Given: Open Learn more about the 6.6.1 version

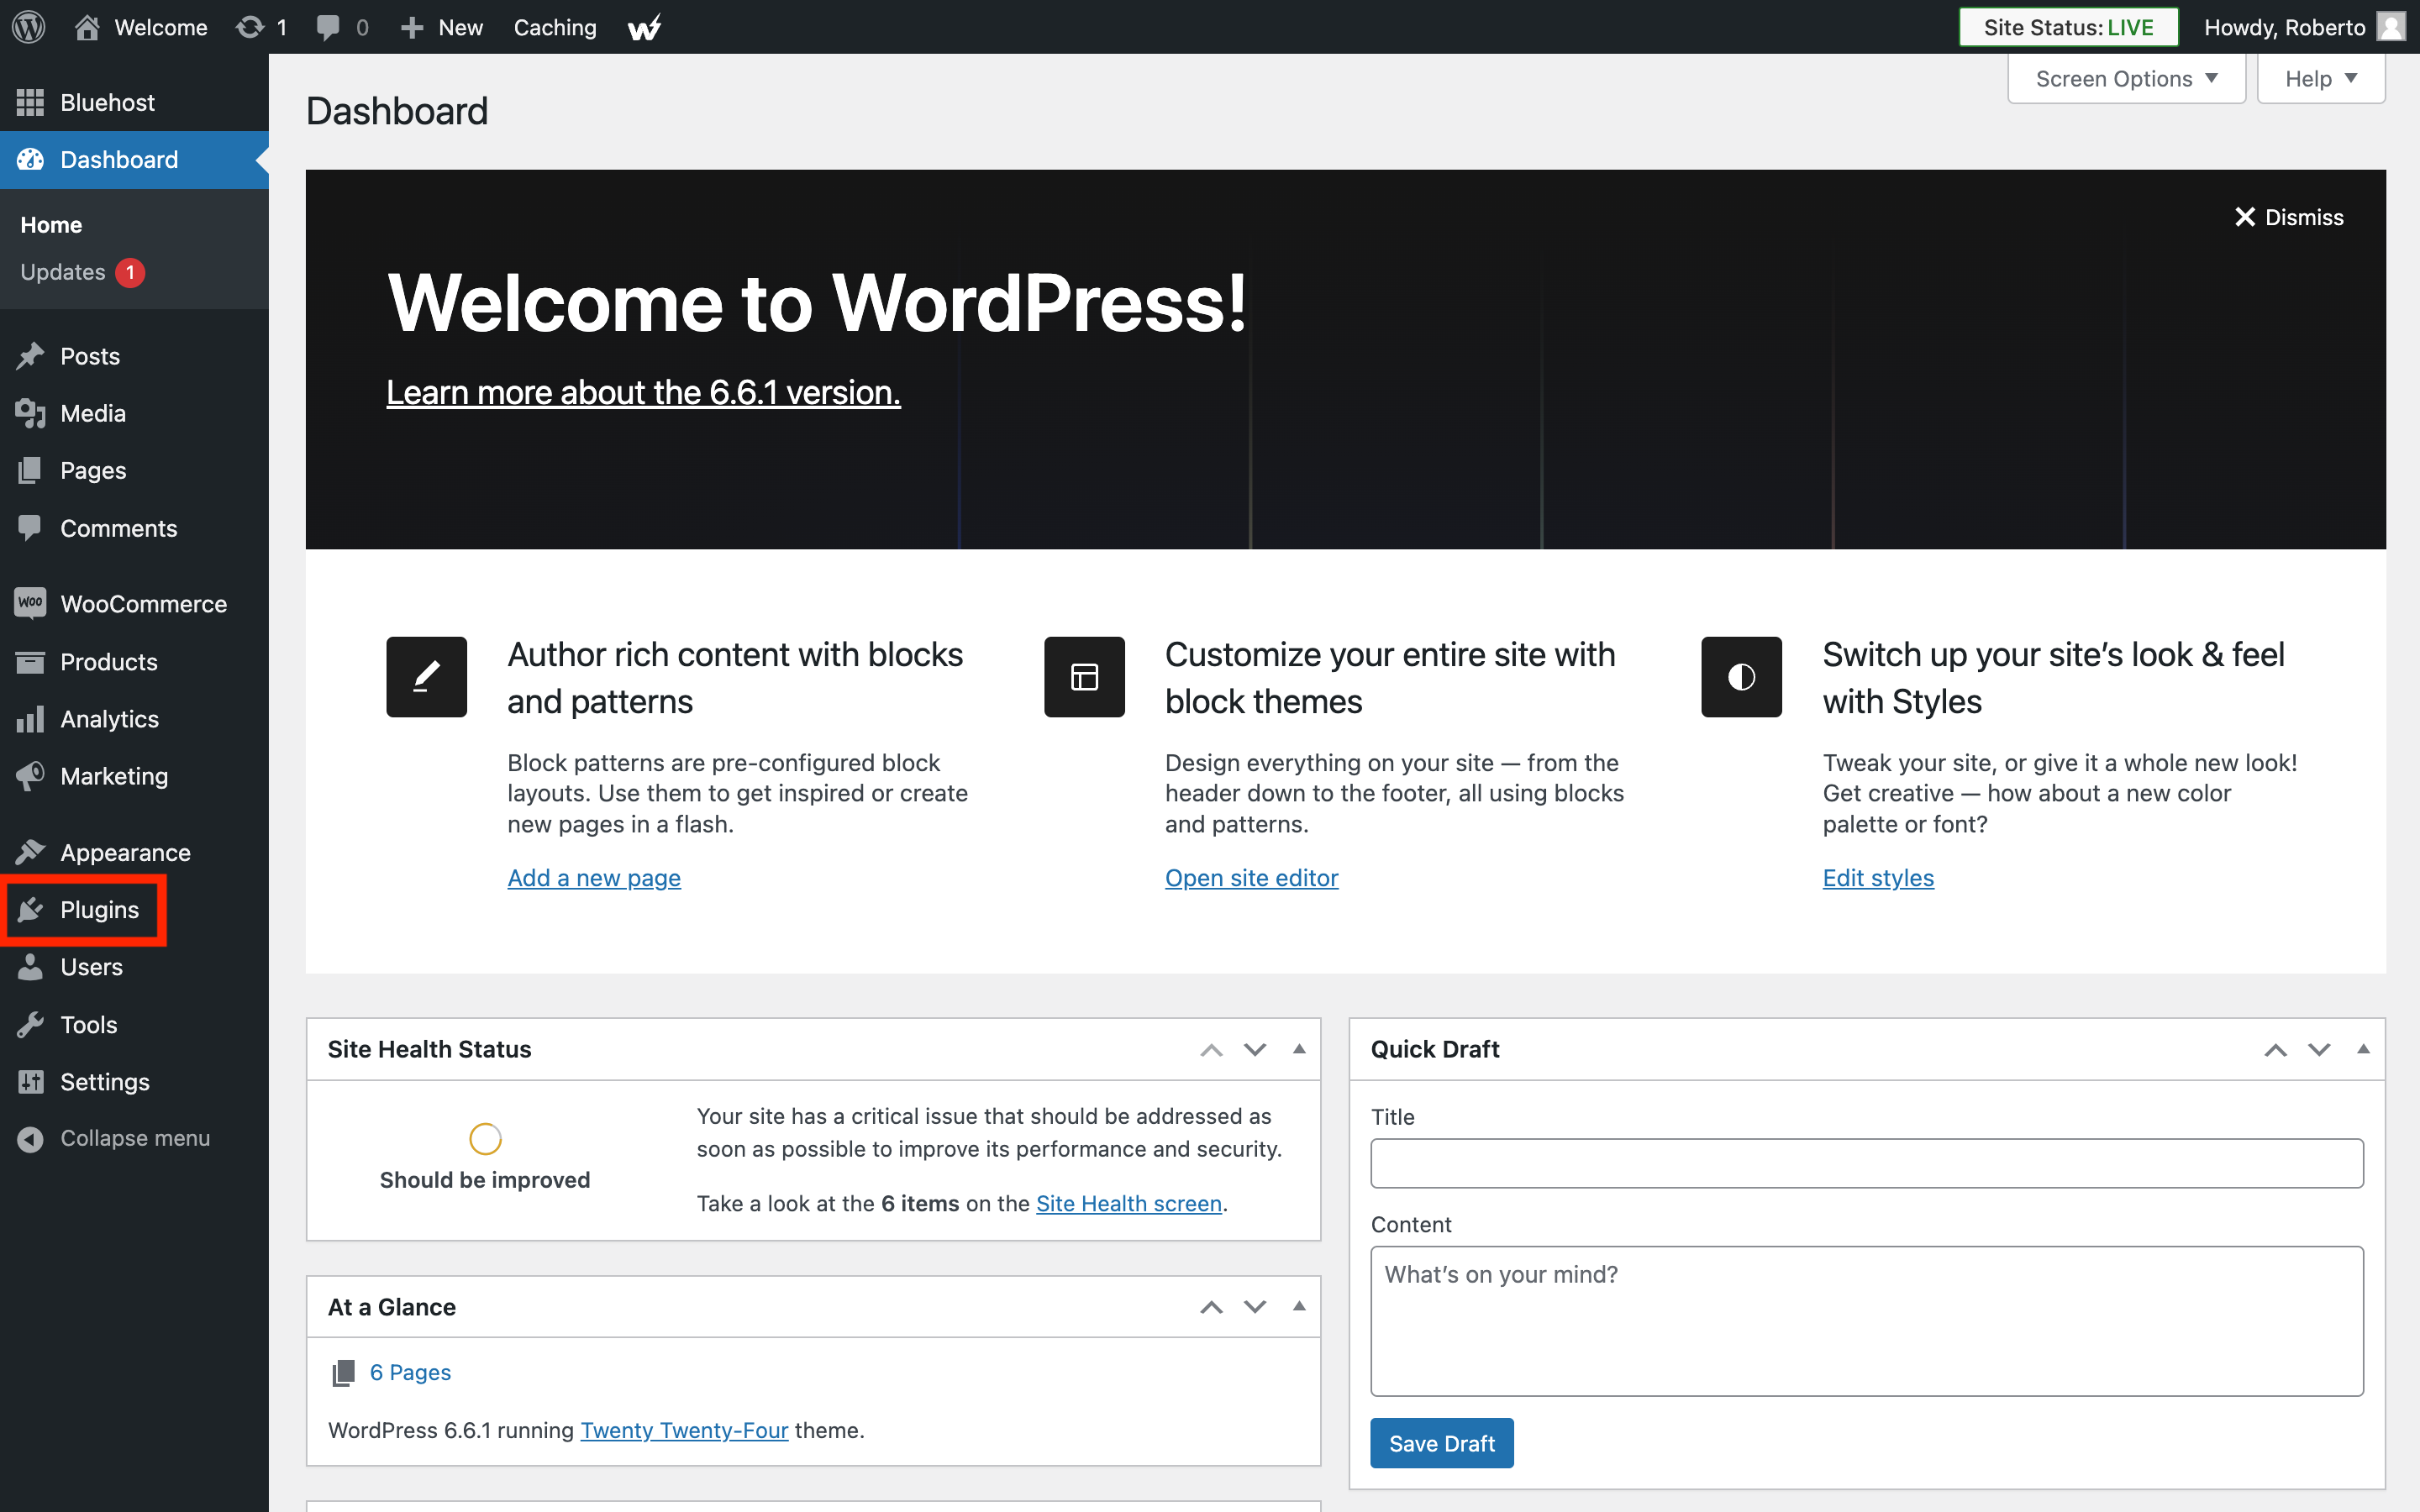Looking at the screenshot, I should [x=643, y=393].
